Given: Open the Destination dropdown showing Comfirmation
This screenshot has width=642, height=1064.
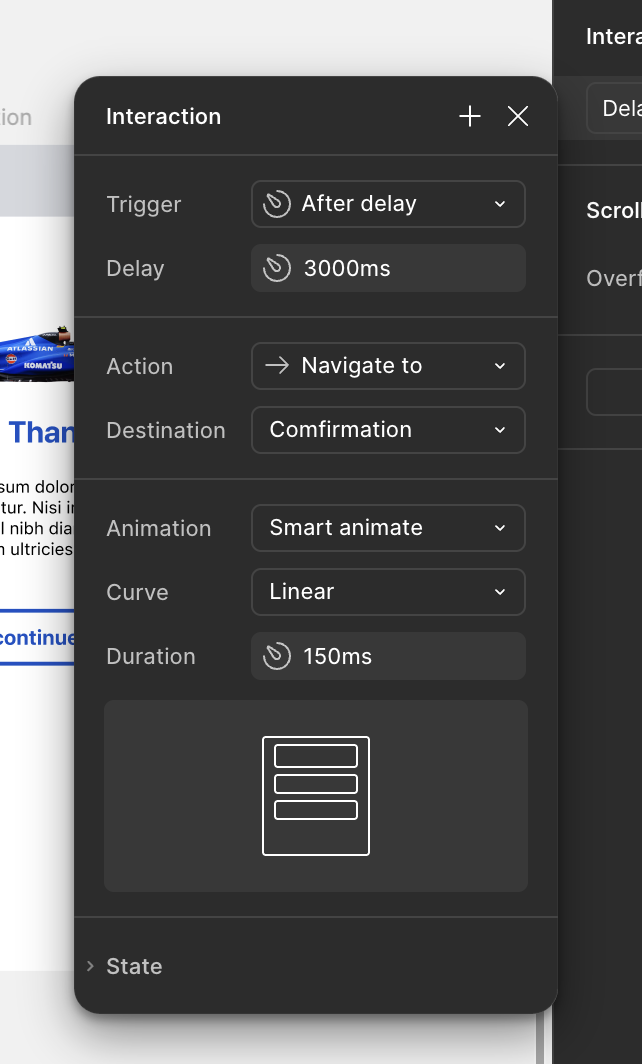Looking at the screenshot, I should point(388,430).
